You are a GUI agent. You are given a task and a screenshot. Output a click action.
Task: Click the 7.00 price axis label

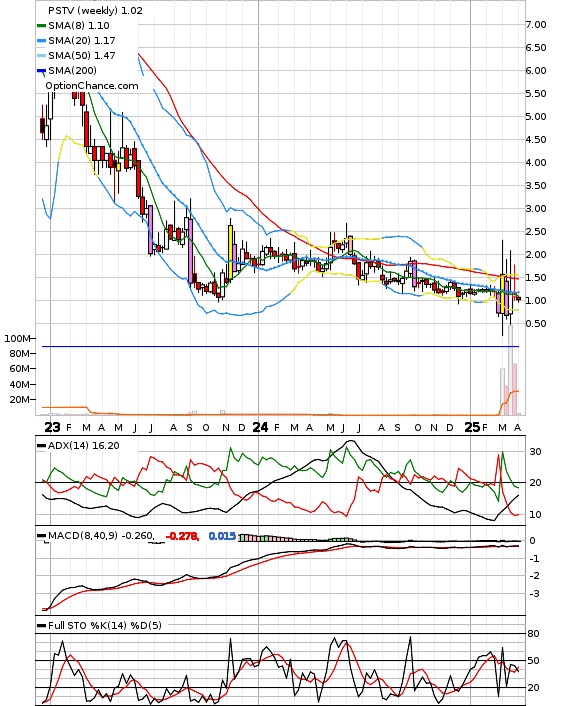(536, 24)
